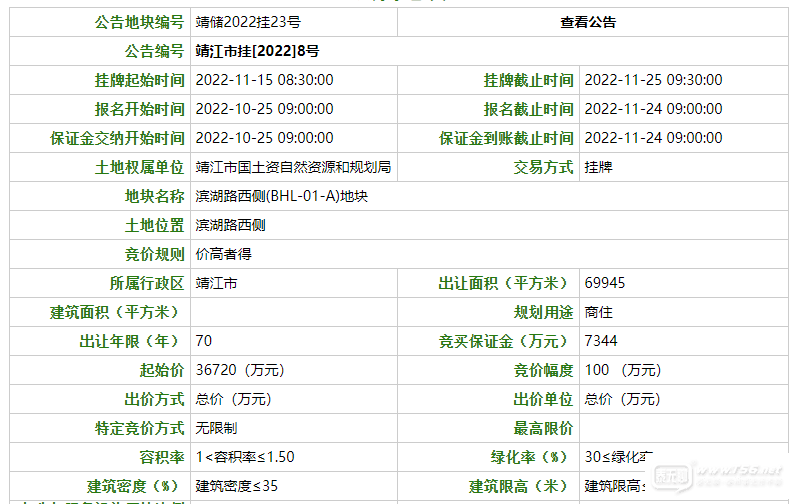Select planned use value 商住

point(599,312)
